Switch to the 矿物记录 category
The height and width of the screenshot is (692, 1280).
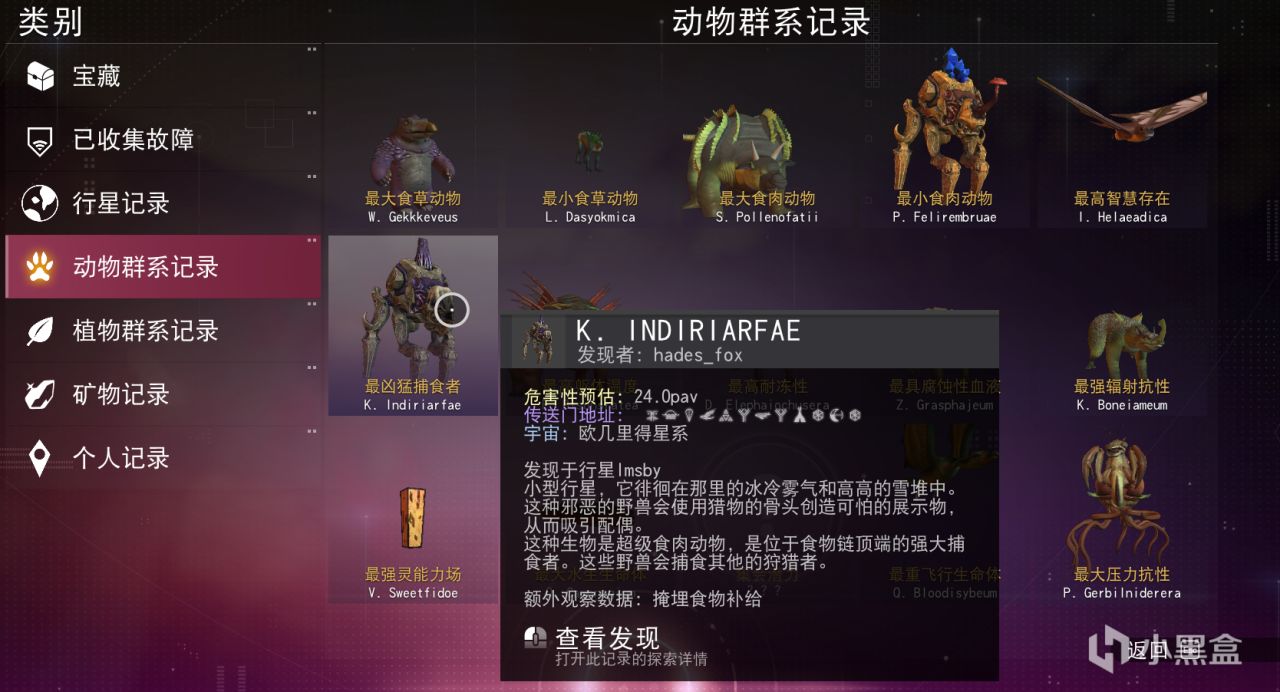[x=163, y=395]
